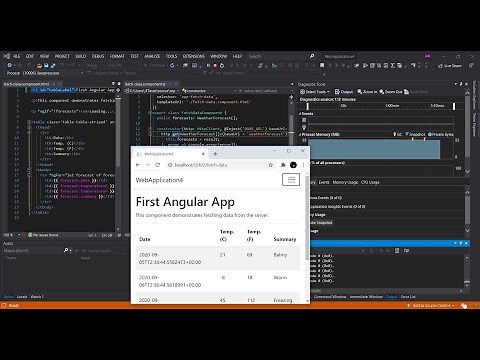Click the feedback icon right of Live Share
This screenshot has width=480, height=360.
point(471,66)
